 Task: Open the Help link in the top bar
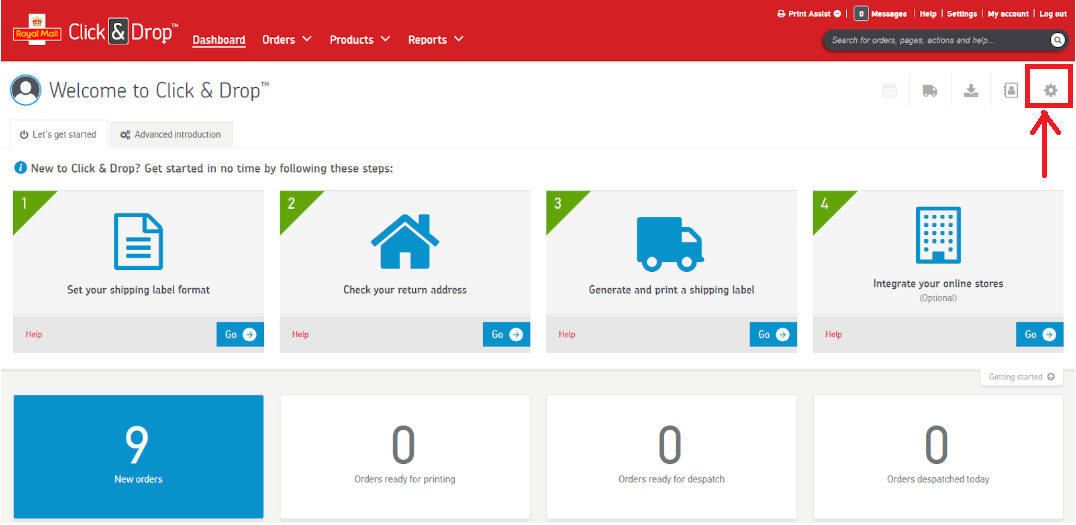coord(928,14)
